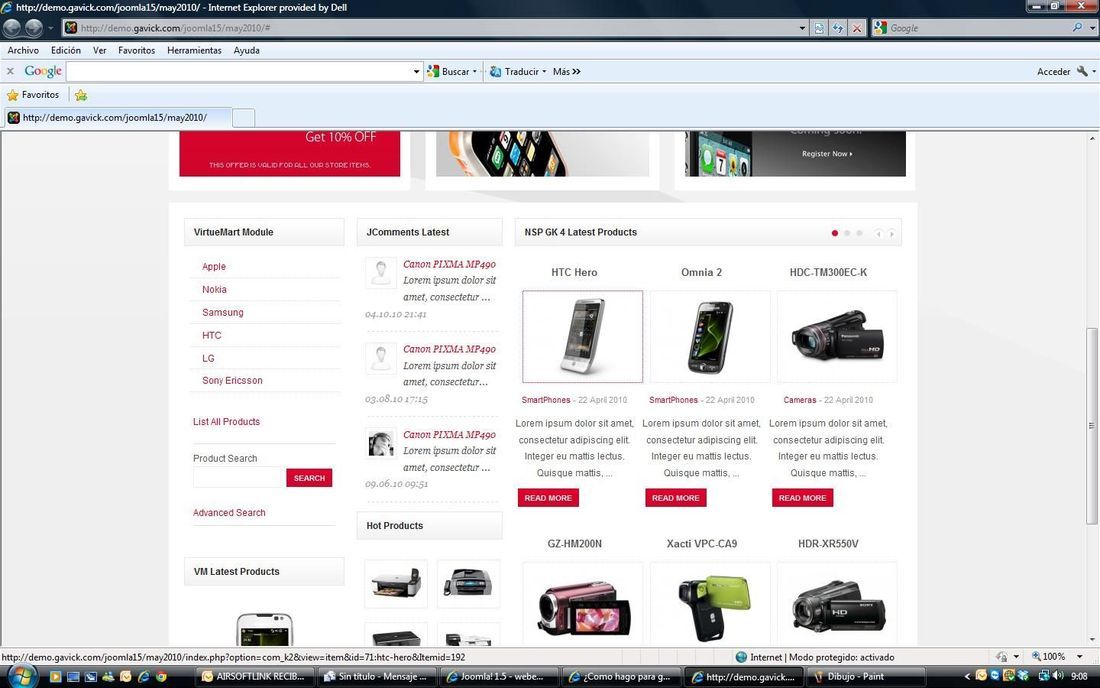This screenshot has width=1100, height=688.
Task: Open a new blank tab
Action: pyautogui.click(x=243, y=118)
